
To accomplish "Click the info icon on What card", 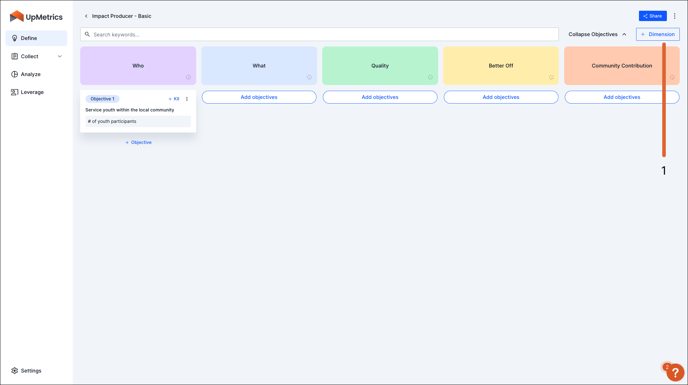I will (x=309, y=77).
